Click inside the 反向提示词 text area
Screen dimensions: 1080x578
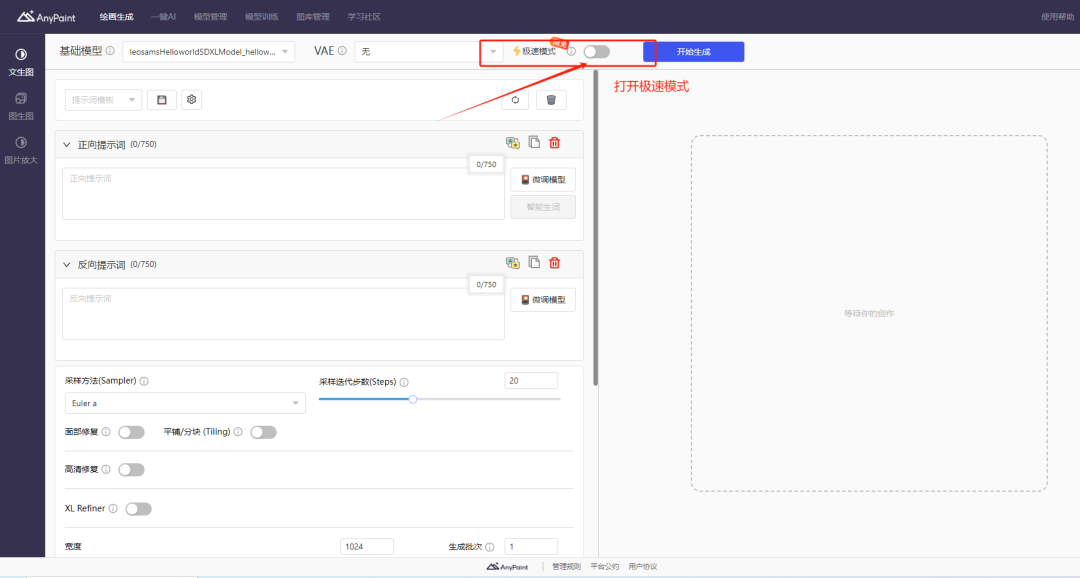[x=283, y=313]
